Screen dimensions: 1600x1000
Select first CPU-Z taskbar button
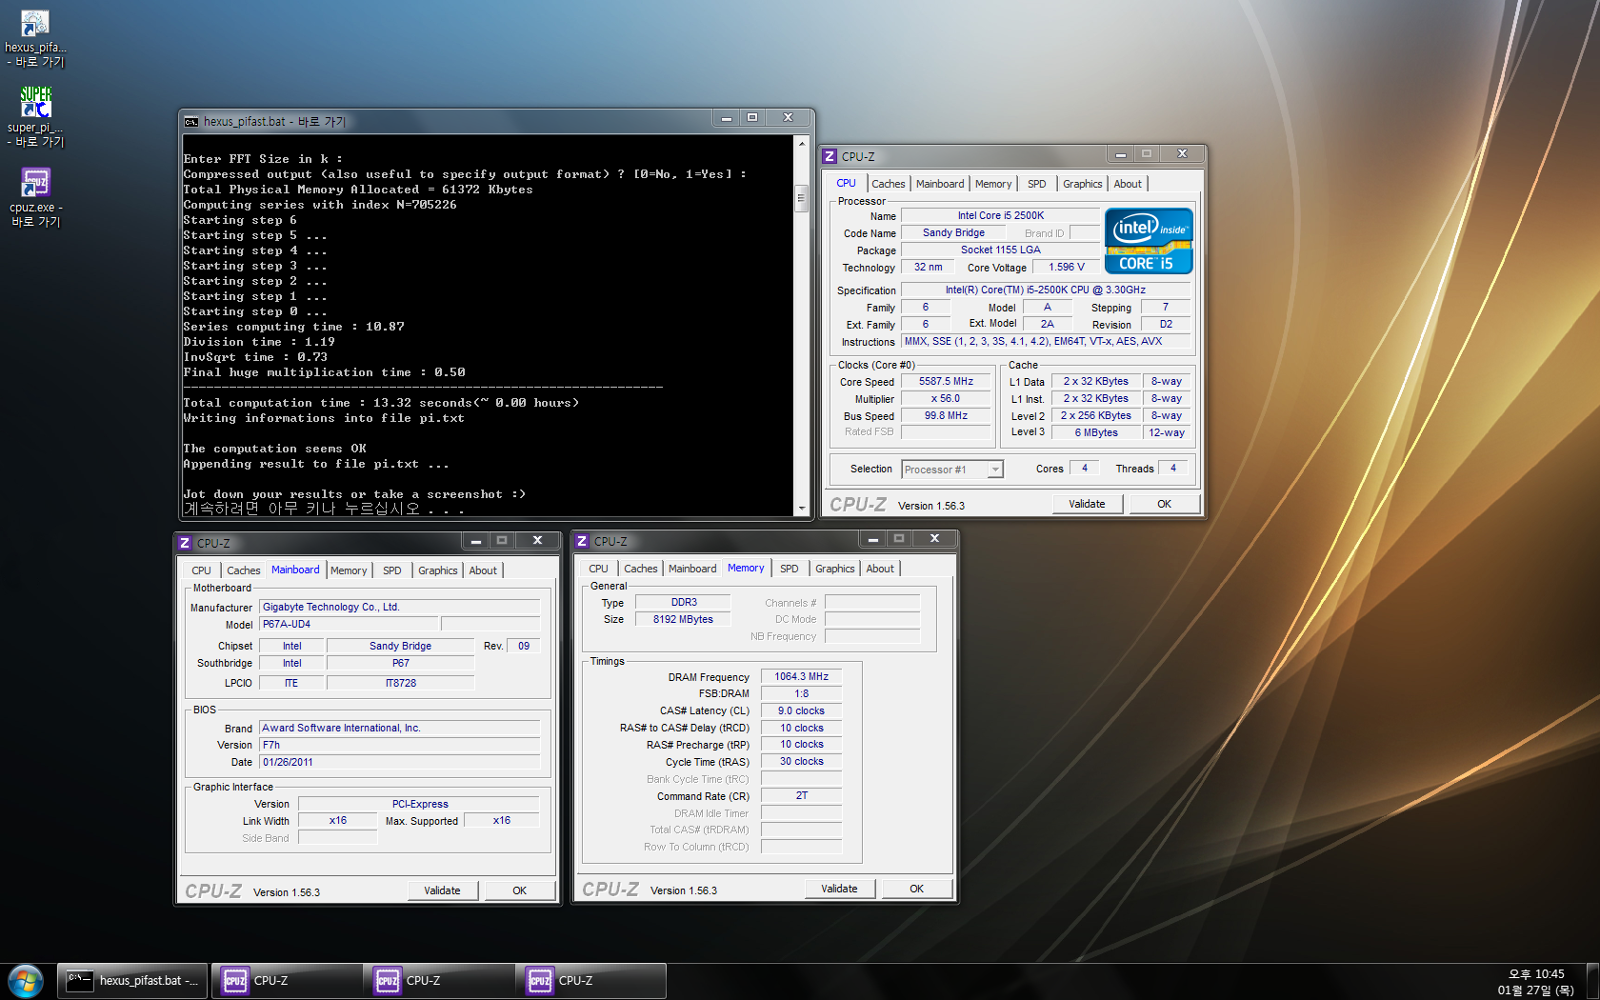(286, 981)
